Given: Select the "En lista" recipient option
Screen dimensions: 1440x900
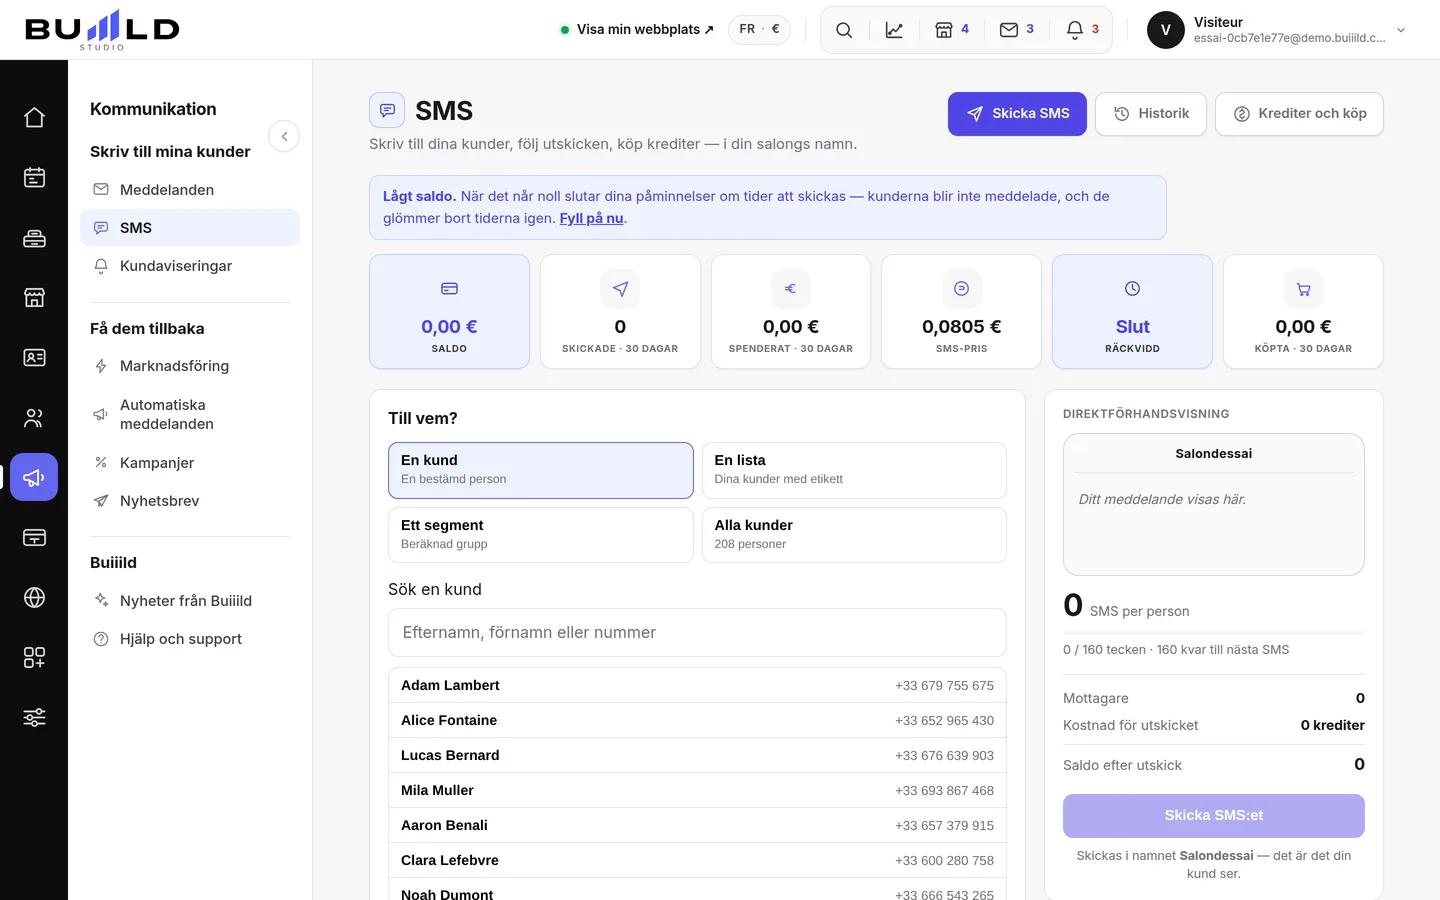Looking at the screenshot, I should [854, 470].
